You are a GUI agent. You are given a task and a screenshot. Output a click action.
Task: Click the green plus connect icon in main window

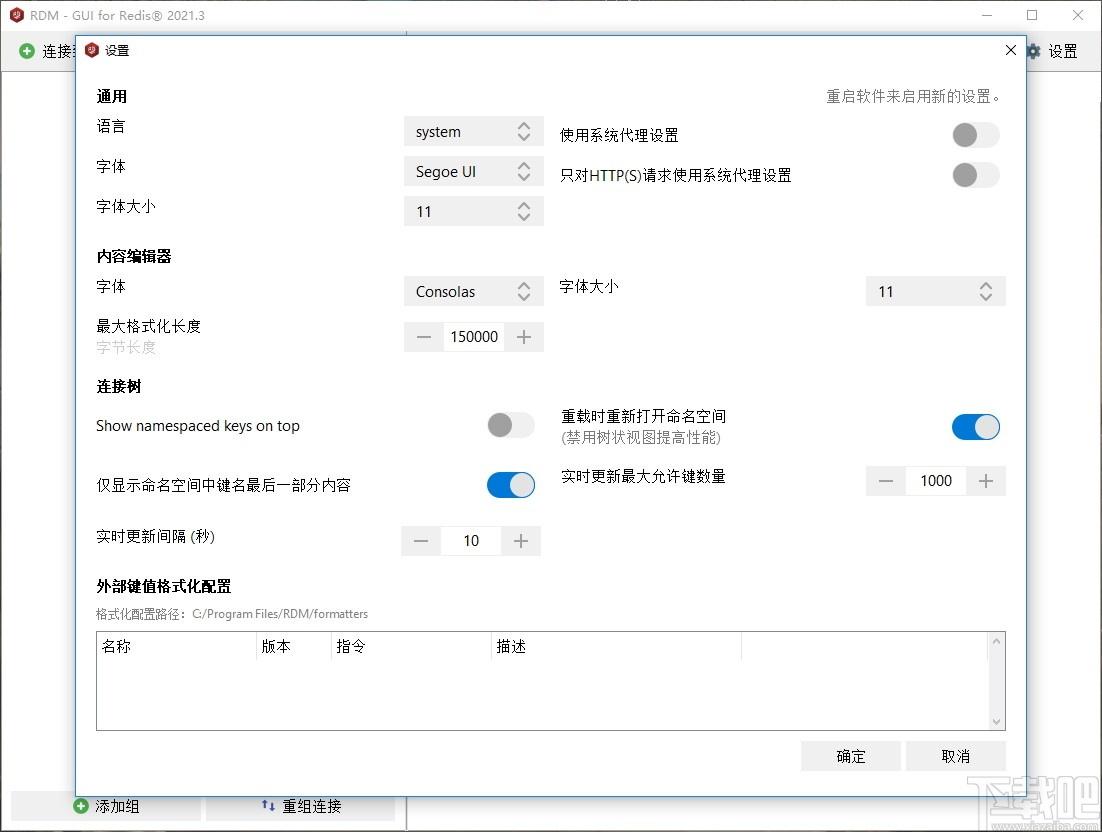coord(27,51)
